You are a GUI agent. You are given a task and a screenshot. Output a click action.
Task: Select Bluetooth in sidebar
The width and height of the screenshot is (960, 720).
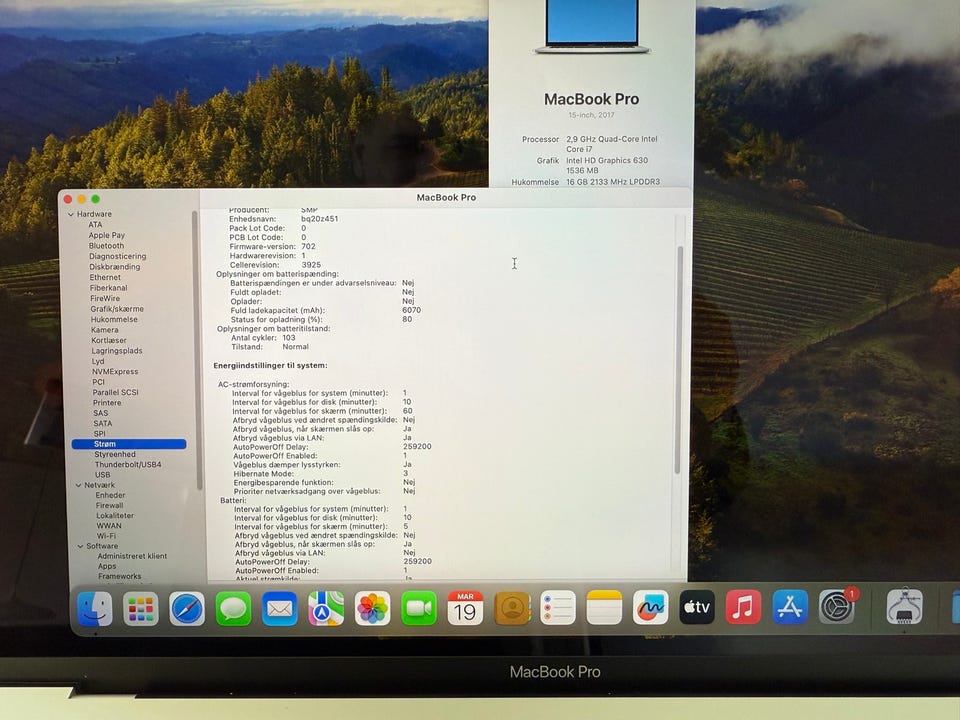pyautogui.click(x=107, y=246)
